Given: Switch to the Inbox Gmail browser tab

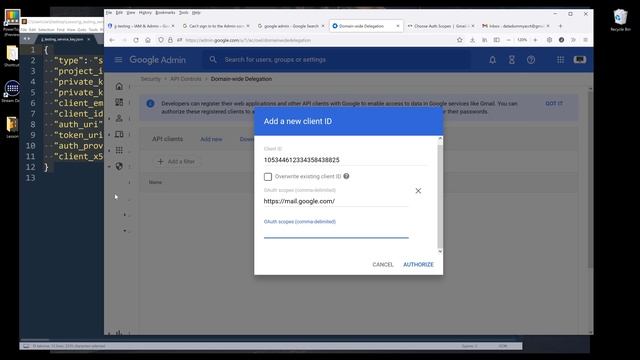Looking at the screenshot, I should point(515,26).
